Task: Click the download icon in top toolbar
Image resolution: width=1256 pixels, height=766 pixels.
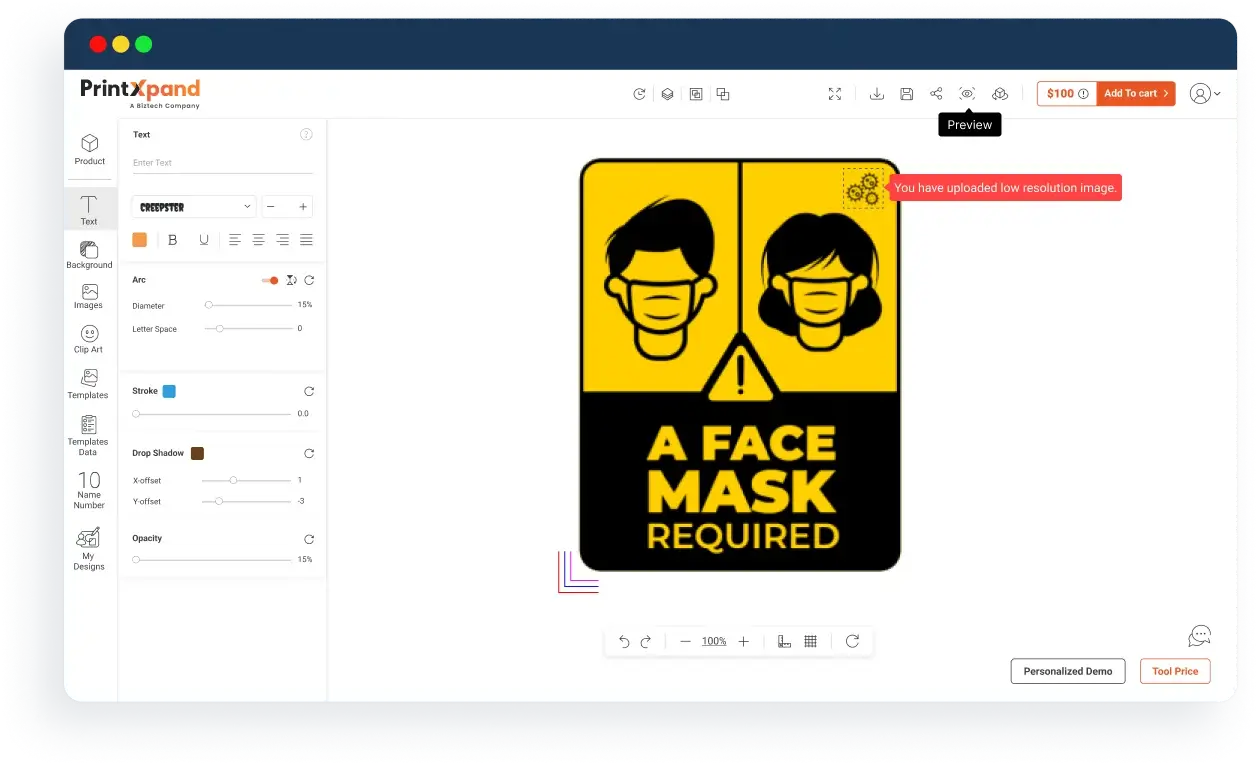Action: [877, 94]
